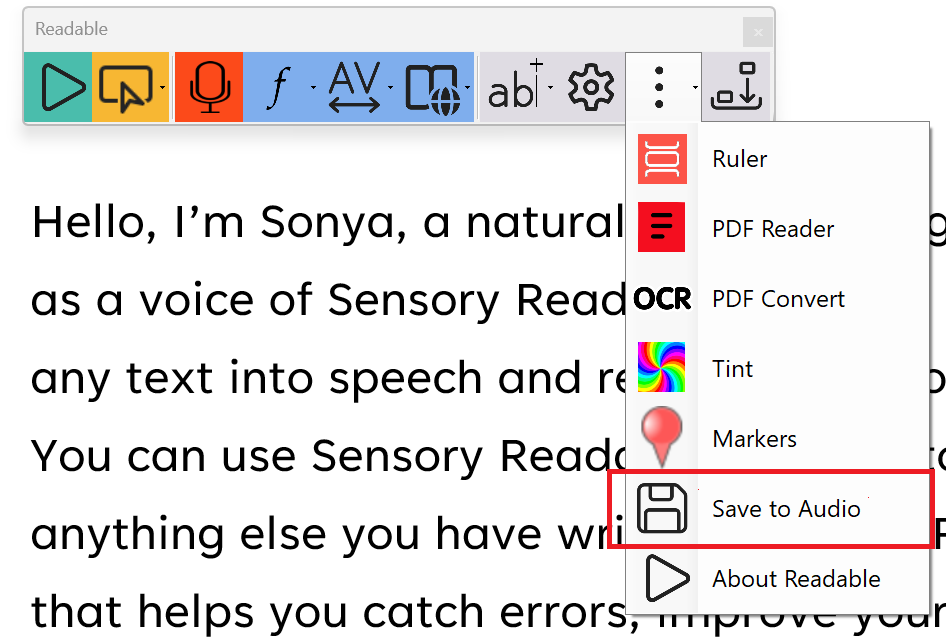Click the dock toolbar icon on the right
Image resolution: width=946 pixels, height=639 pixels.
tap(738, 87)
